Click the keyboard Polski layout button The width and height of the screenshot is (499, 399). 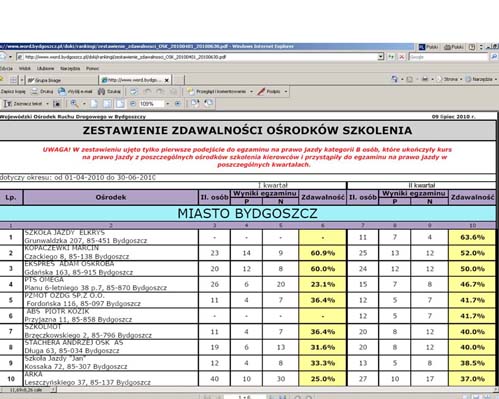tap(454, 47)
